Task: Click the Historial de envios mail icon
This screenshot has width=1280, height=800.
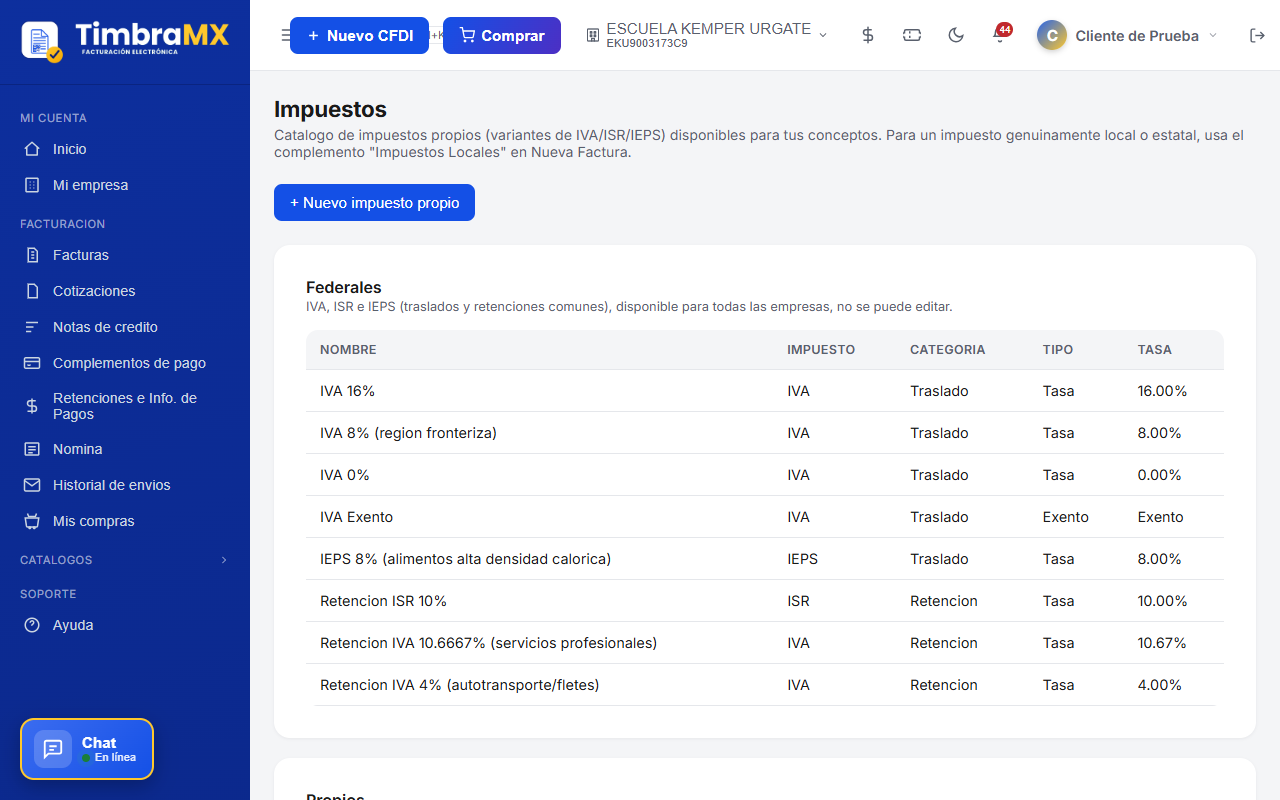Action: (x=32, y=485)
